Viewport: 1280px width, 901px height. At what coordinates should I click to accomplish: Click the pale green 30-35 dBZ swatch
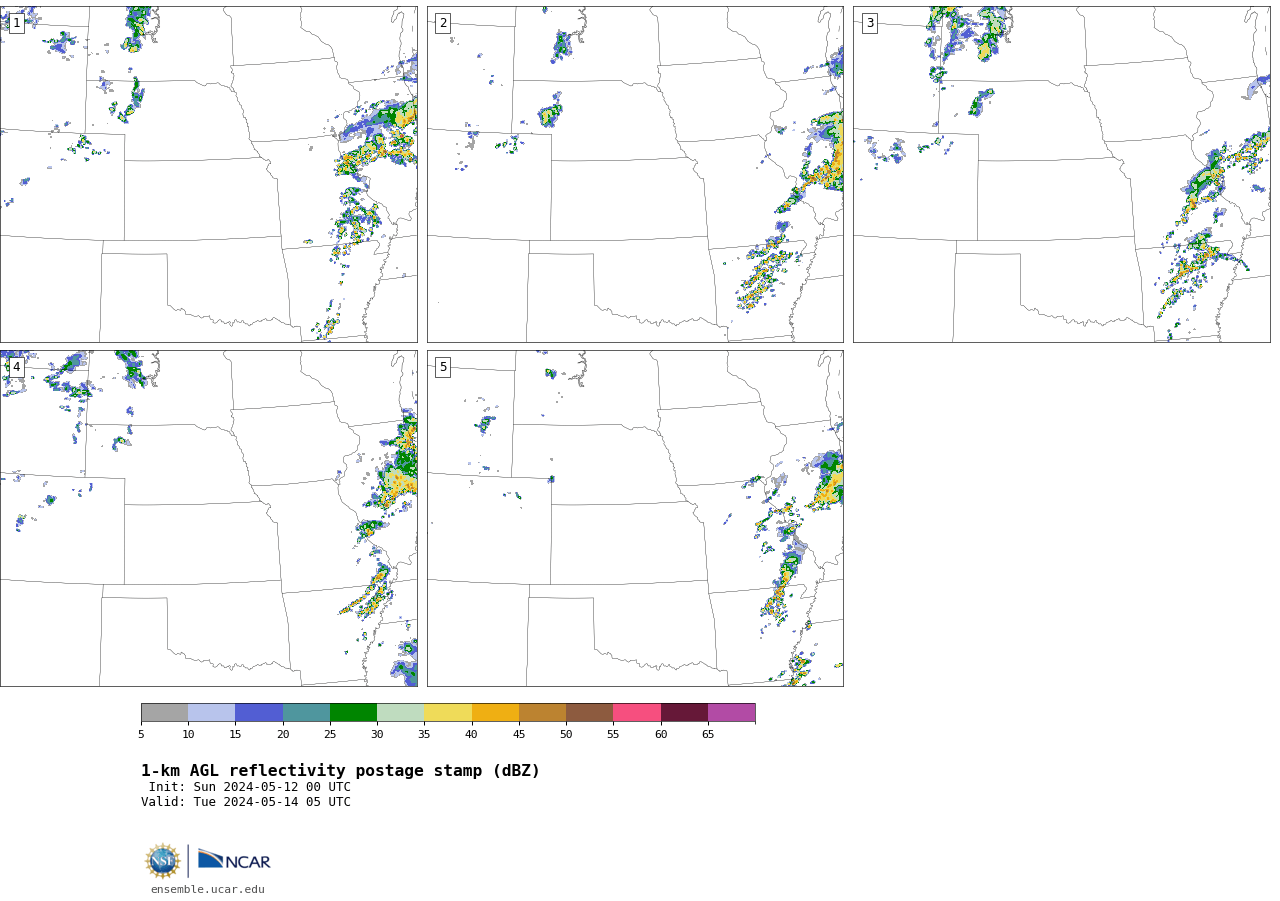[x=400, y=713]
